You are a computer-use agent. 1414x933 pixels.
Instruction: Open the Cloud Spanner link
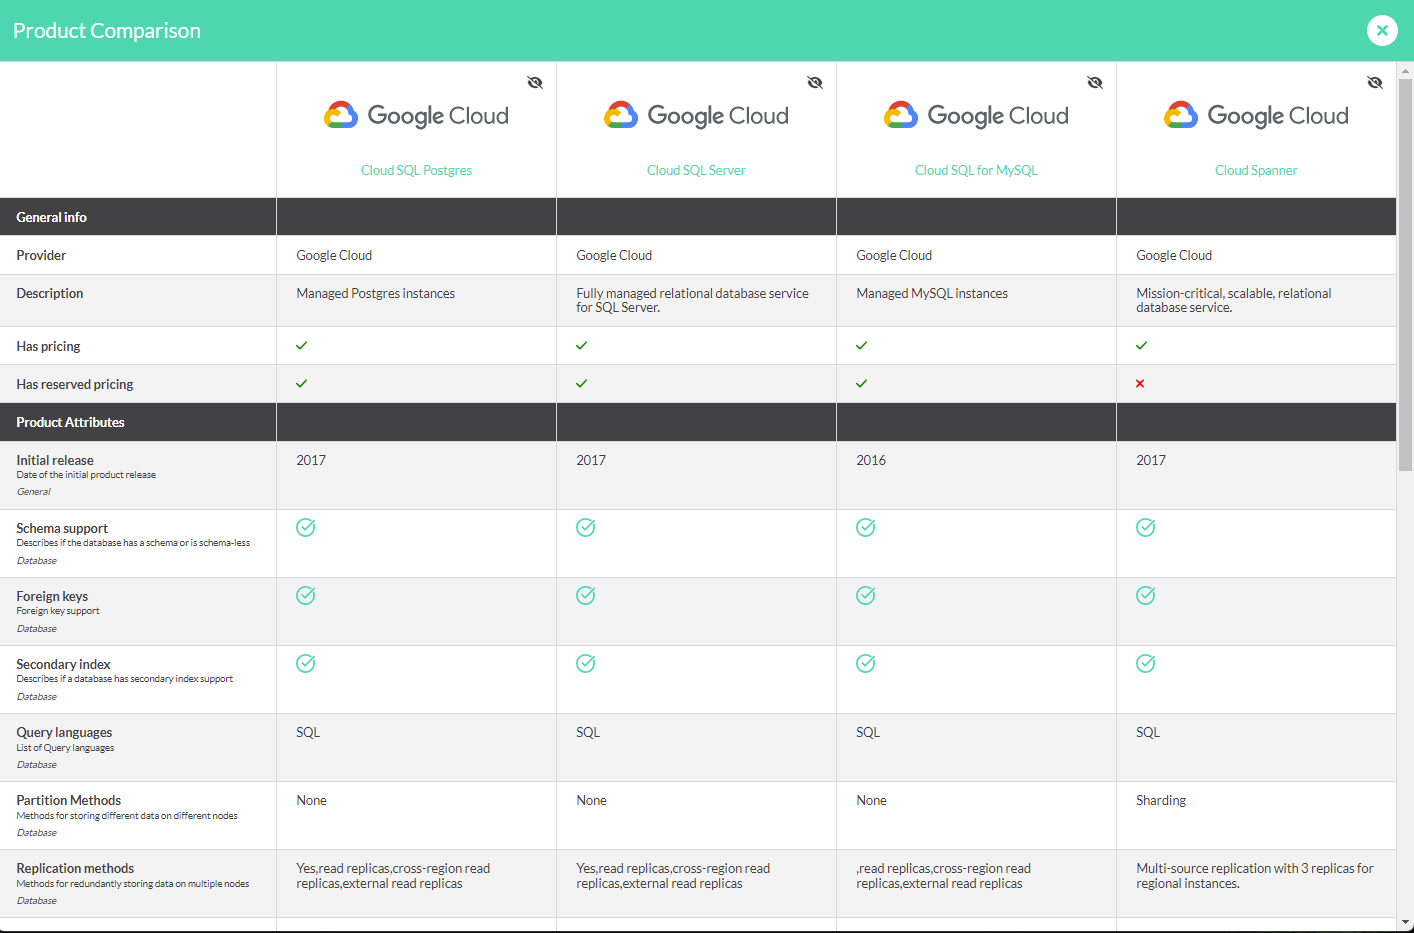point(1256,170)
